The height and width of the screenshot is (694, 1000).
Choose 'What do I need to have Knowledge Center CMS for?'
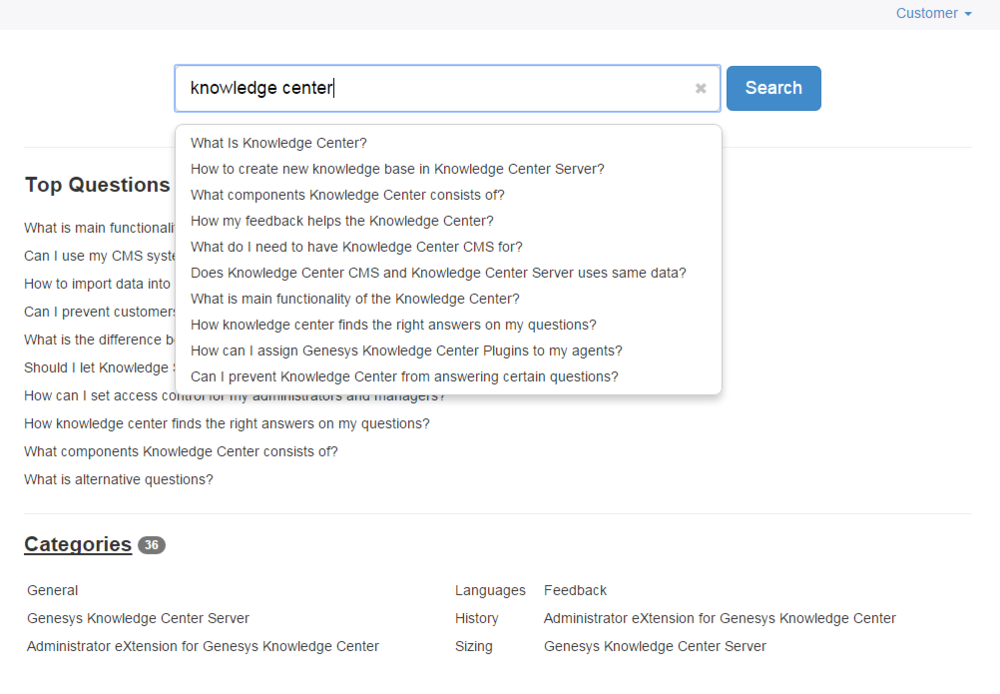click(x=357, y=247)
